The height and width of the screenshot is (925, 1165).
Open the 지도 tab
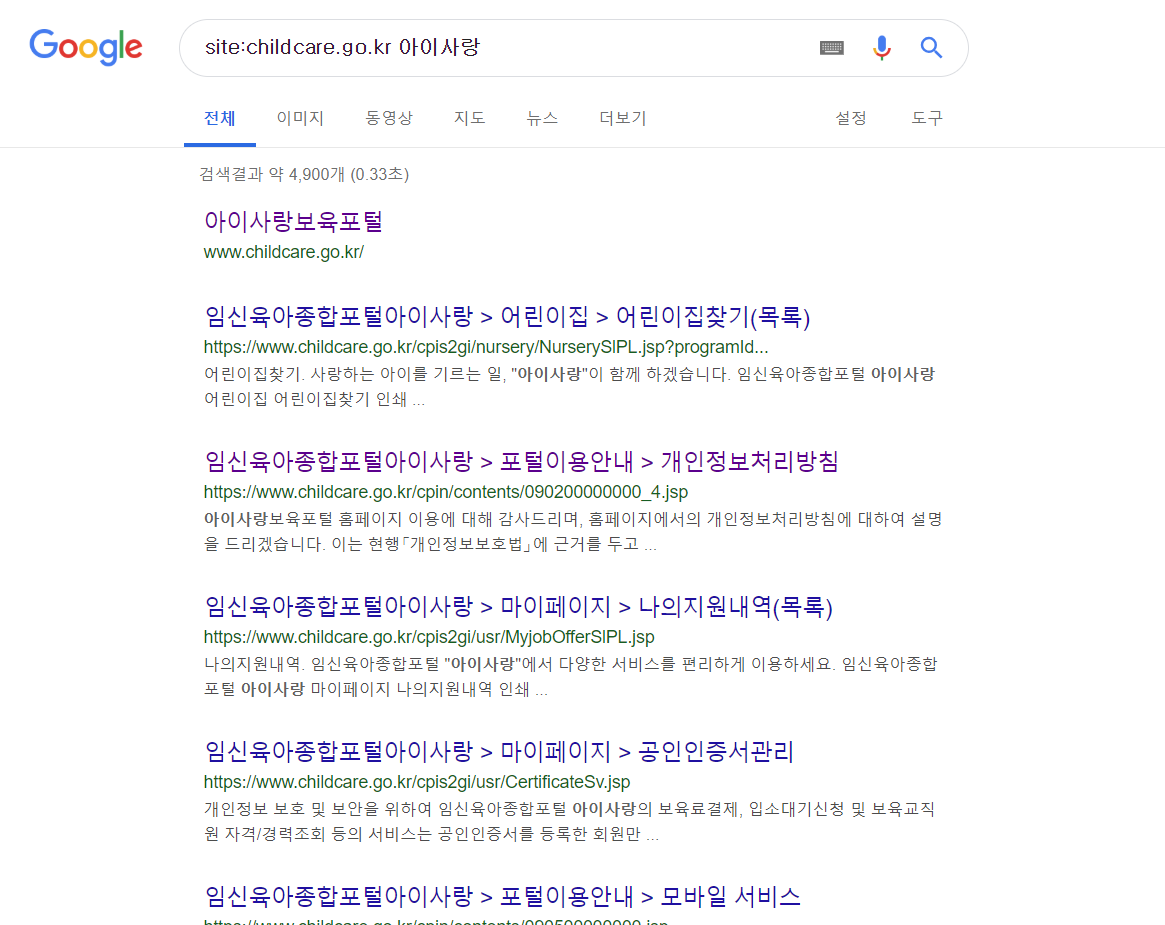click(469, 118)
